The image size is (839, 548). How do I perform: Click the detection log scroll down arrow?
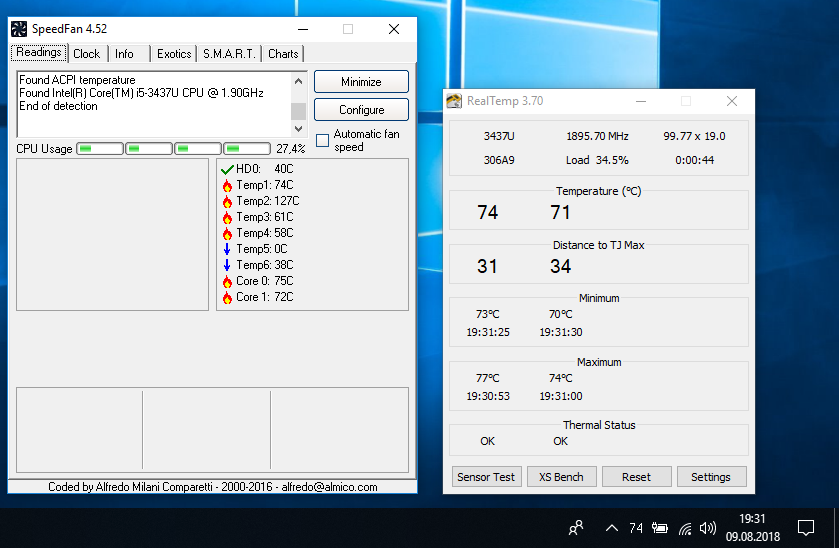[299, 129]
